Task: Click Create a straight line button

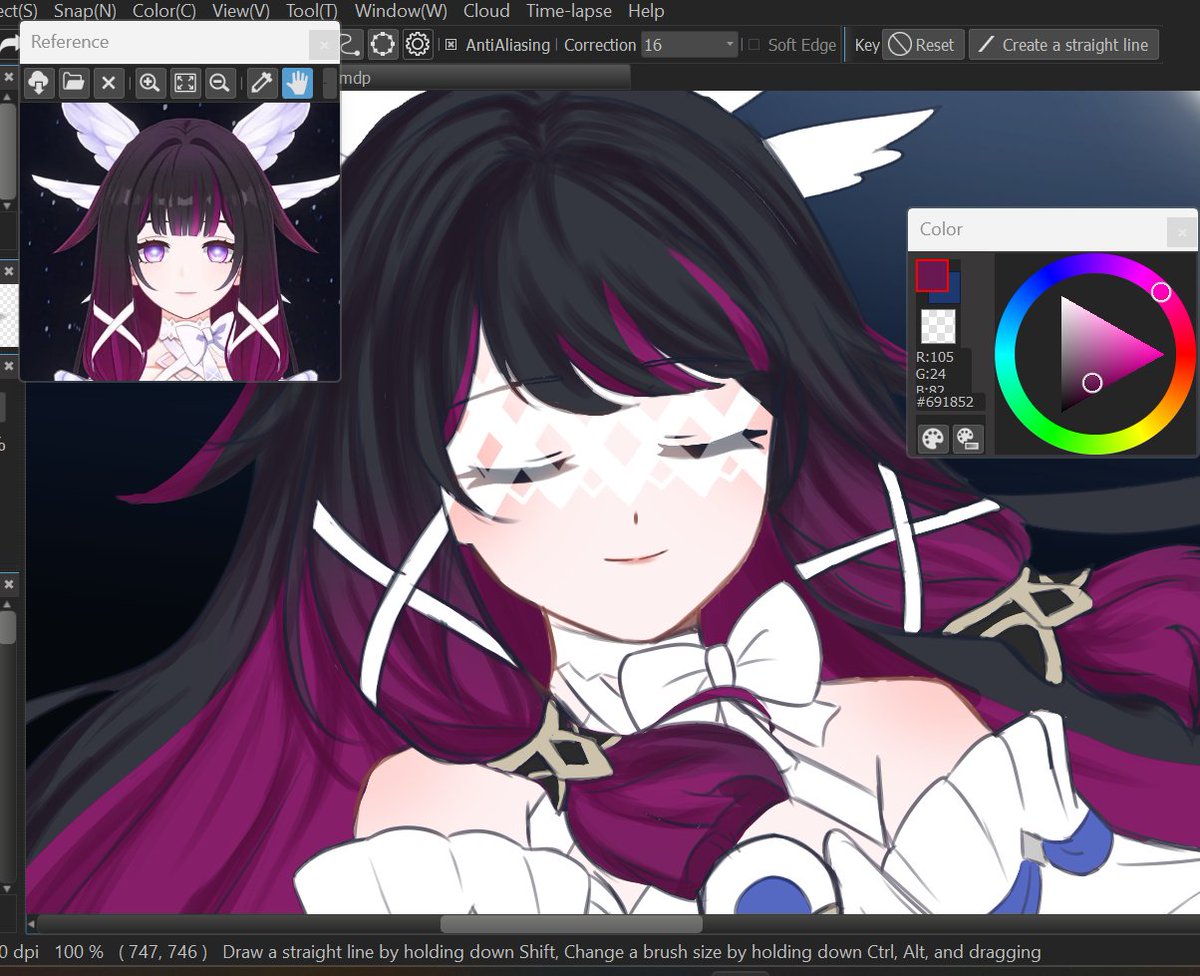Action: 1064,45
